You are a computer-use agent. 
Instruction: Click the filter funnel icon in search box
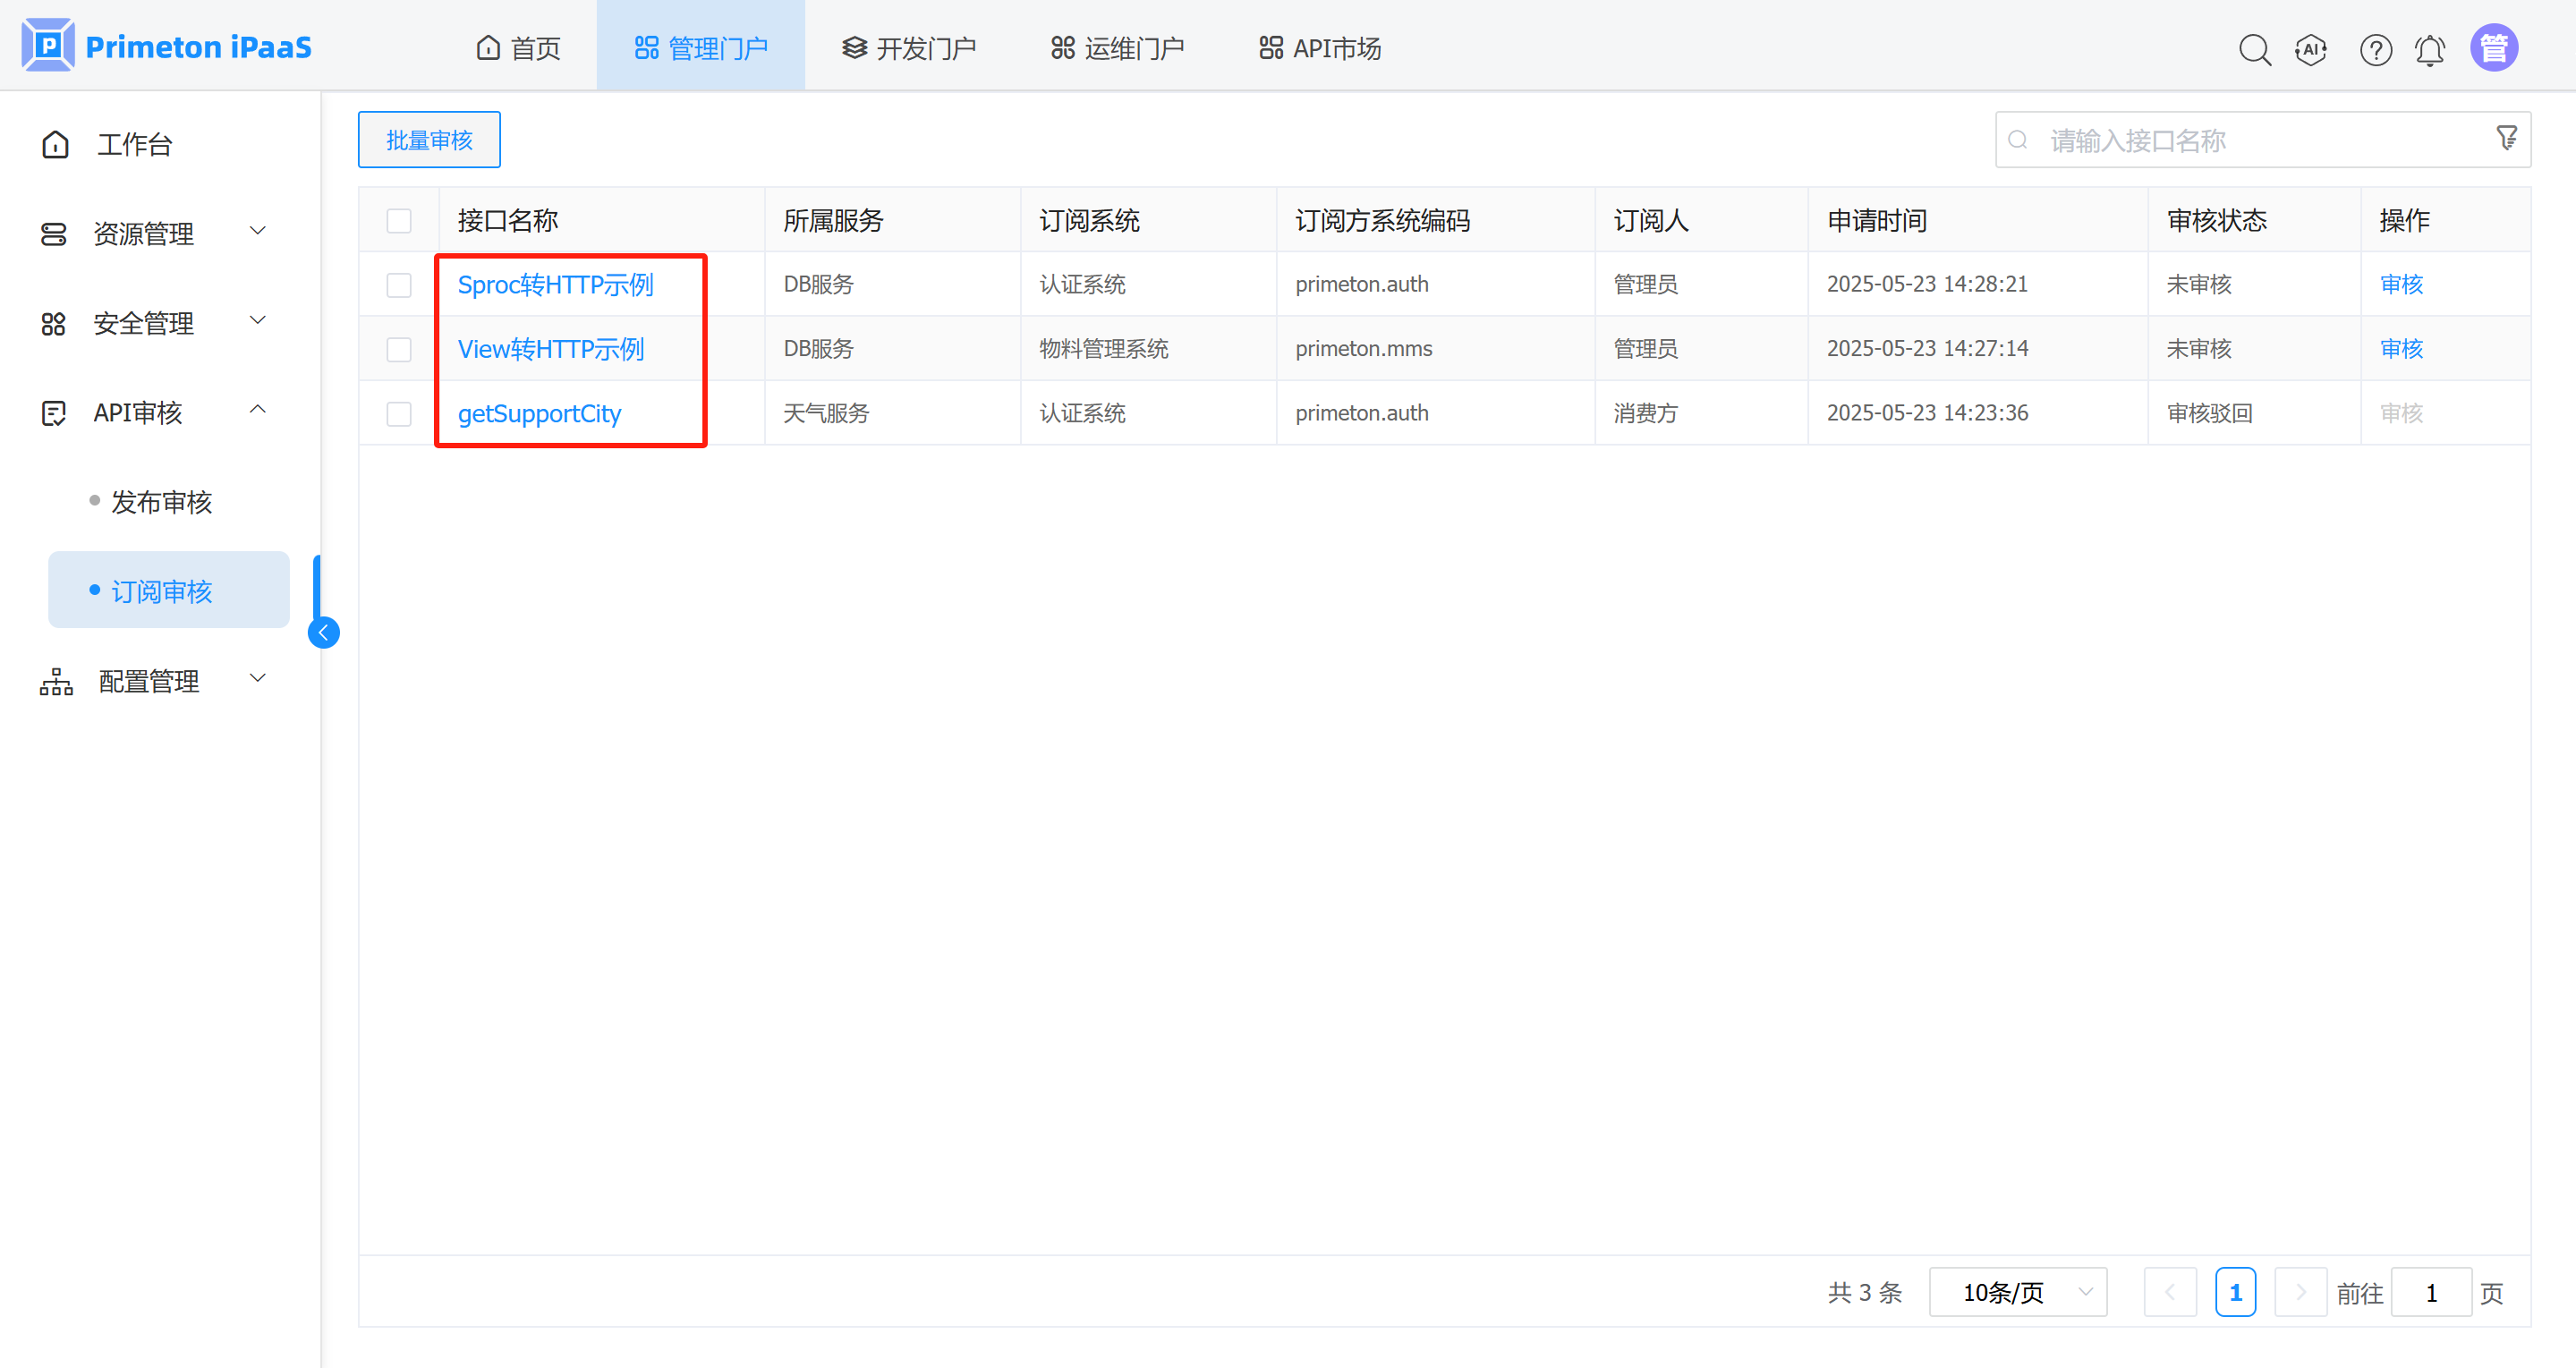click(x=2506, y=138)
